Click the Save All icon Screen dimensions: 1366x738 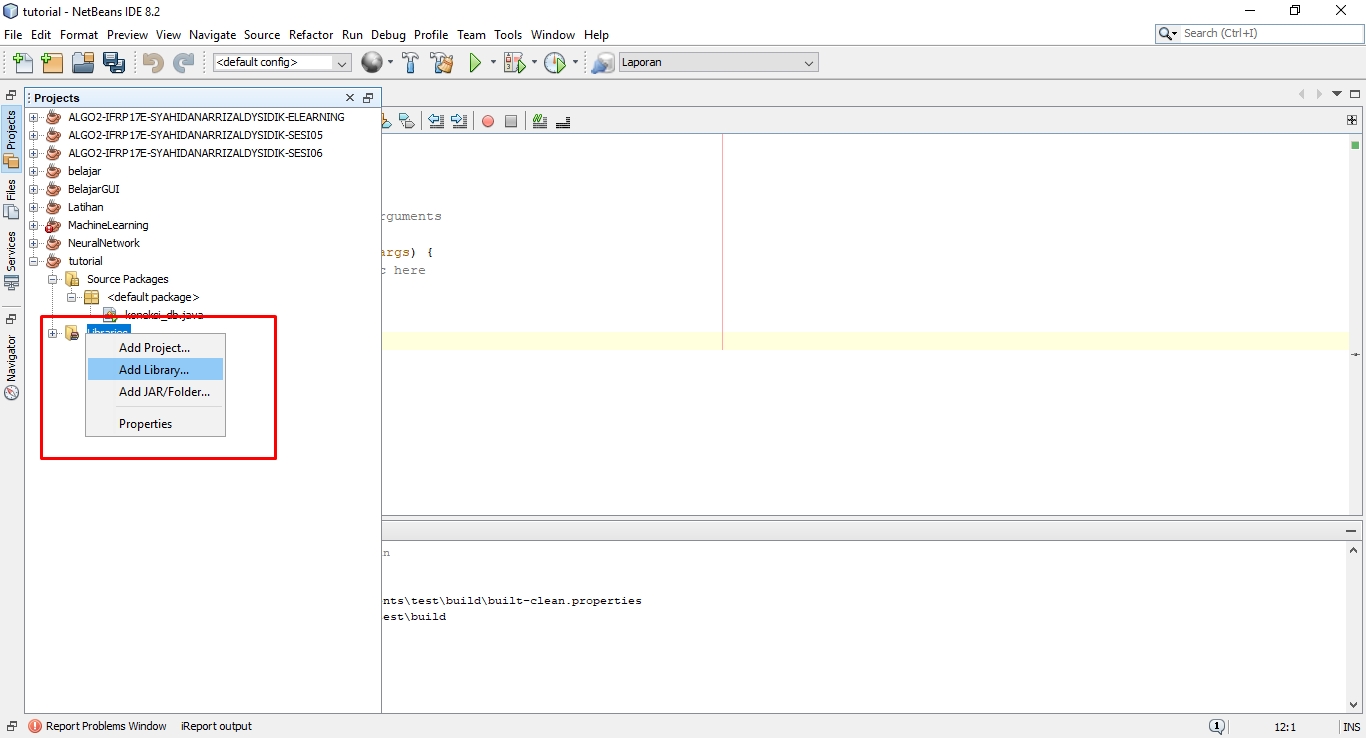tap(115, 62)
